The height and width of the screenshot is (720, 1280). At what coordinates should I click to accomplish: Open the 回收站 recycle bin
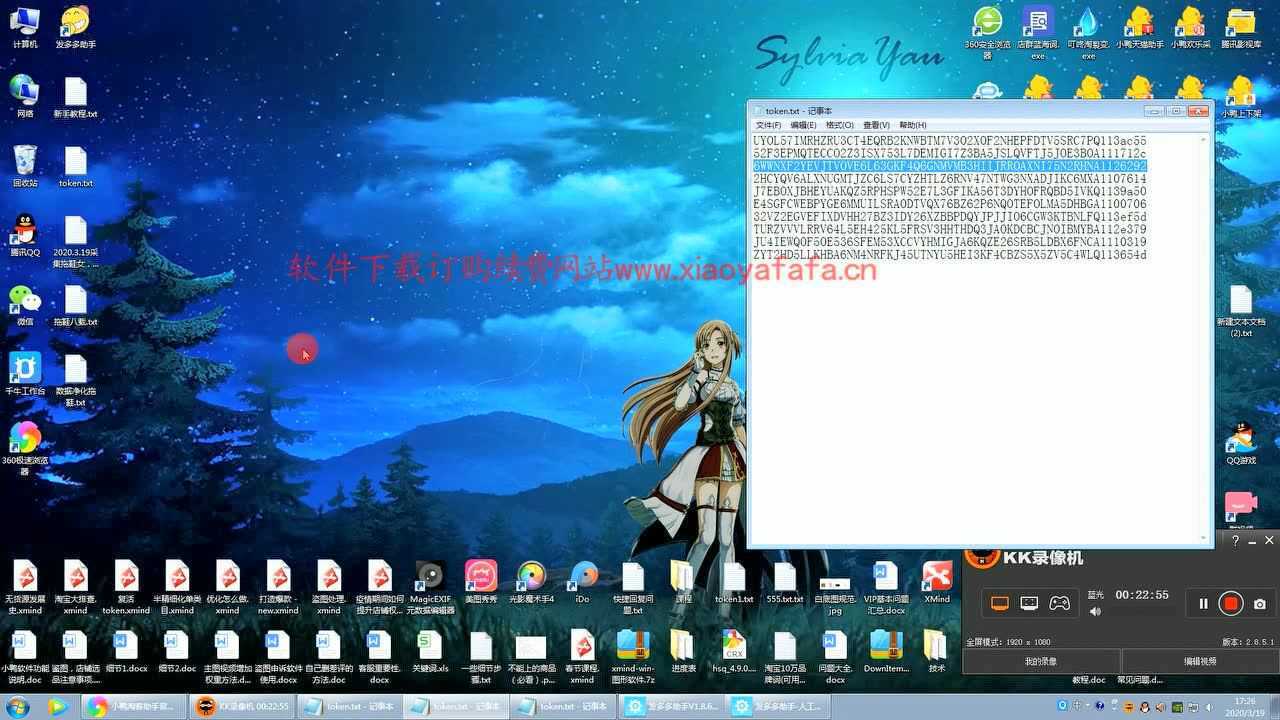coord(25,166)
